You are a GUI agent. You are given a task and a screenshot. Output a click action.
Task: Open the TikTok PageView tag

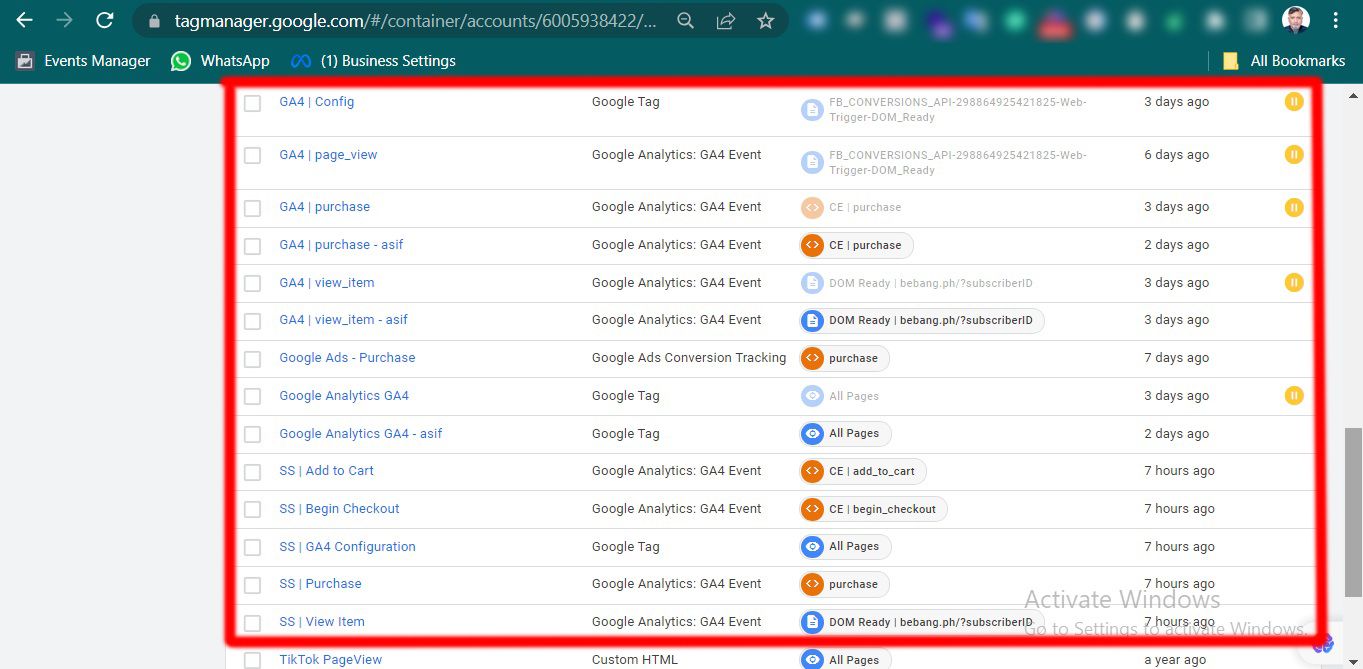330,660
